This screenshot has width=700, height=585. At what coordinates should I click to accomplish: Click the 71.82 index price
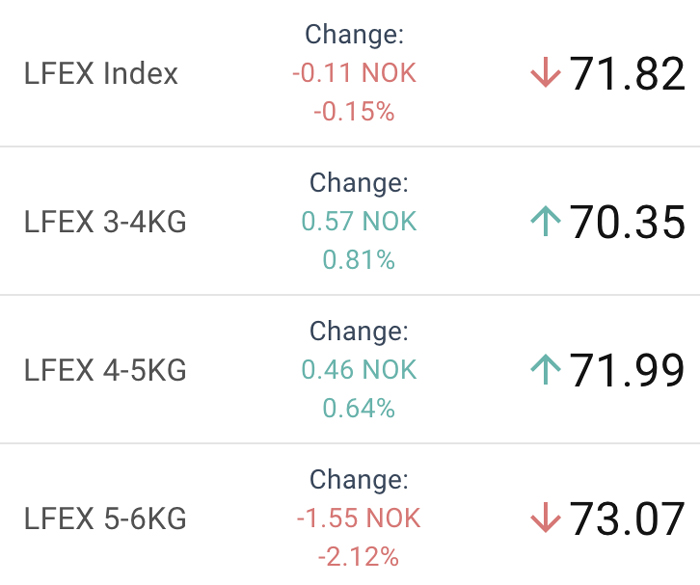pos(627,74)
